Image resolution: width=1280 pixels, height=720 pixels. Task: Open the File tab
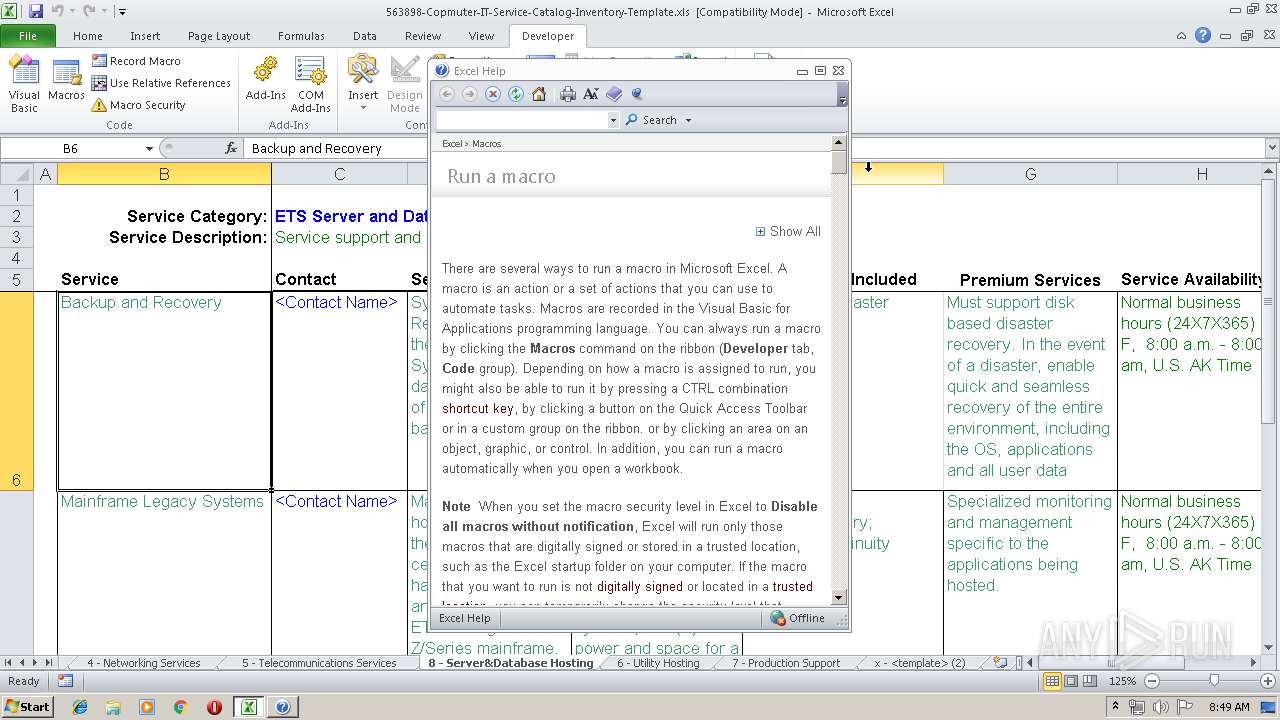[28, 36]
